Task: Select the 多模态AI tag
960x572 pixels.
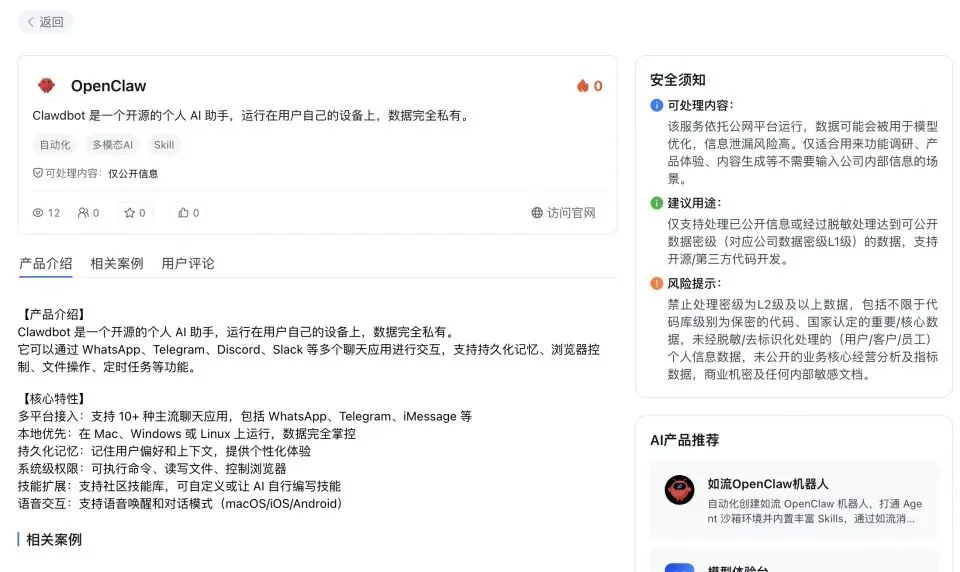Action: [113, 145]
